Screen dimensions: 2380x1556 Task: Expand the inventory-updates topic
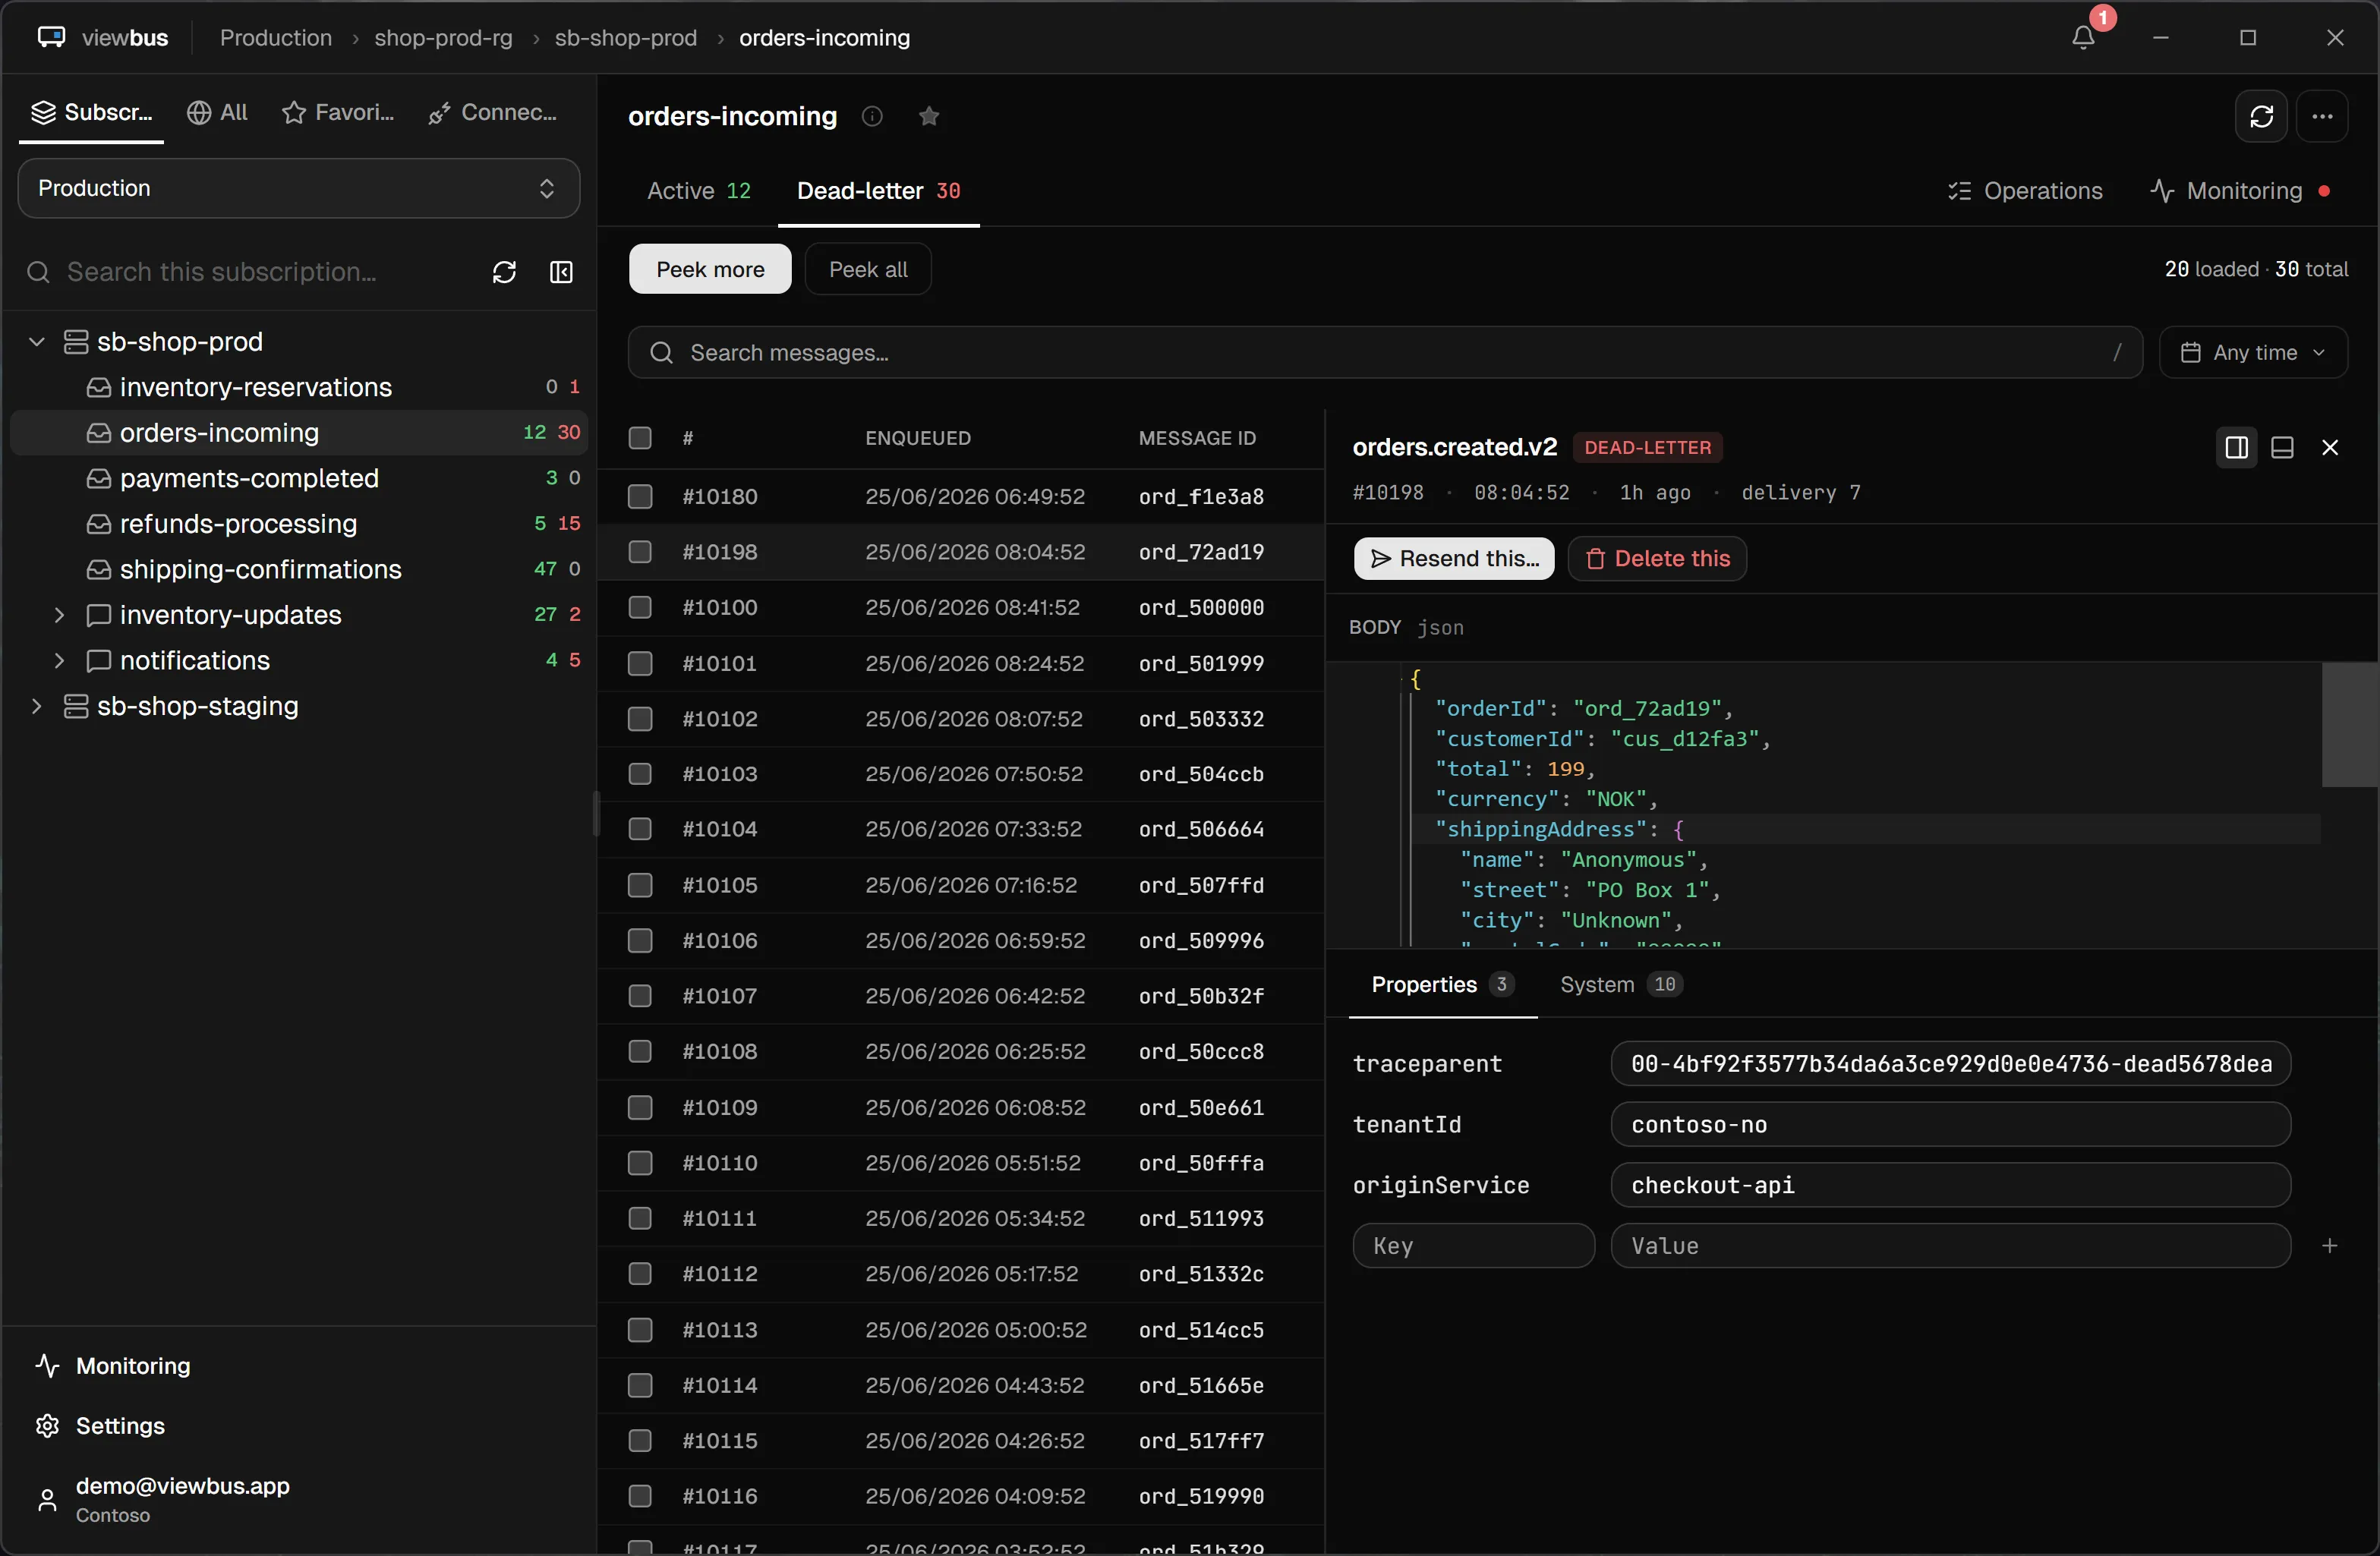point(59,615)
